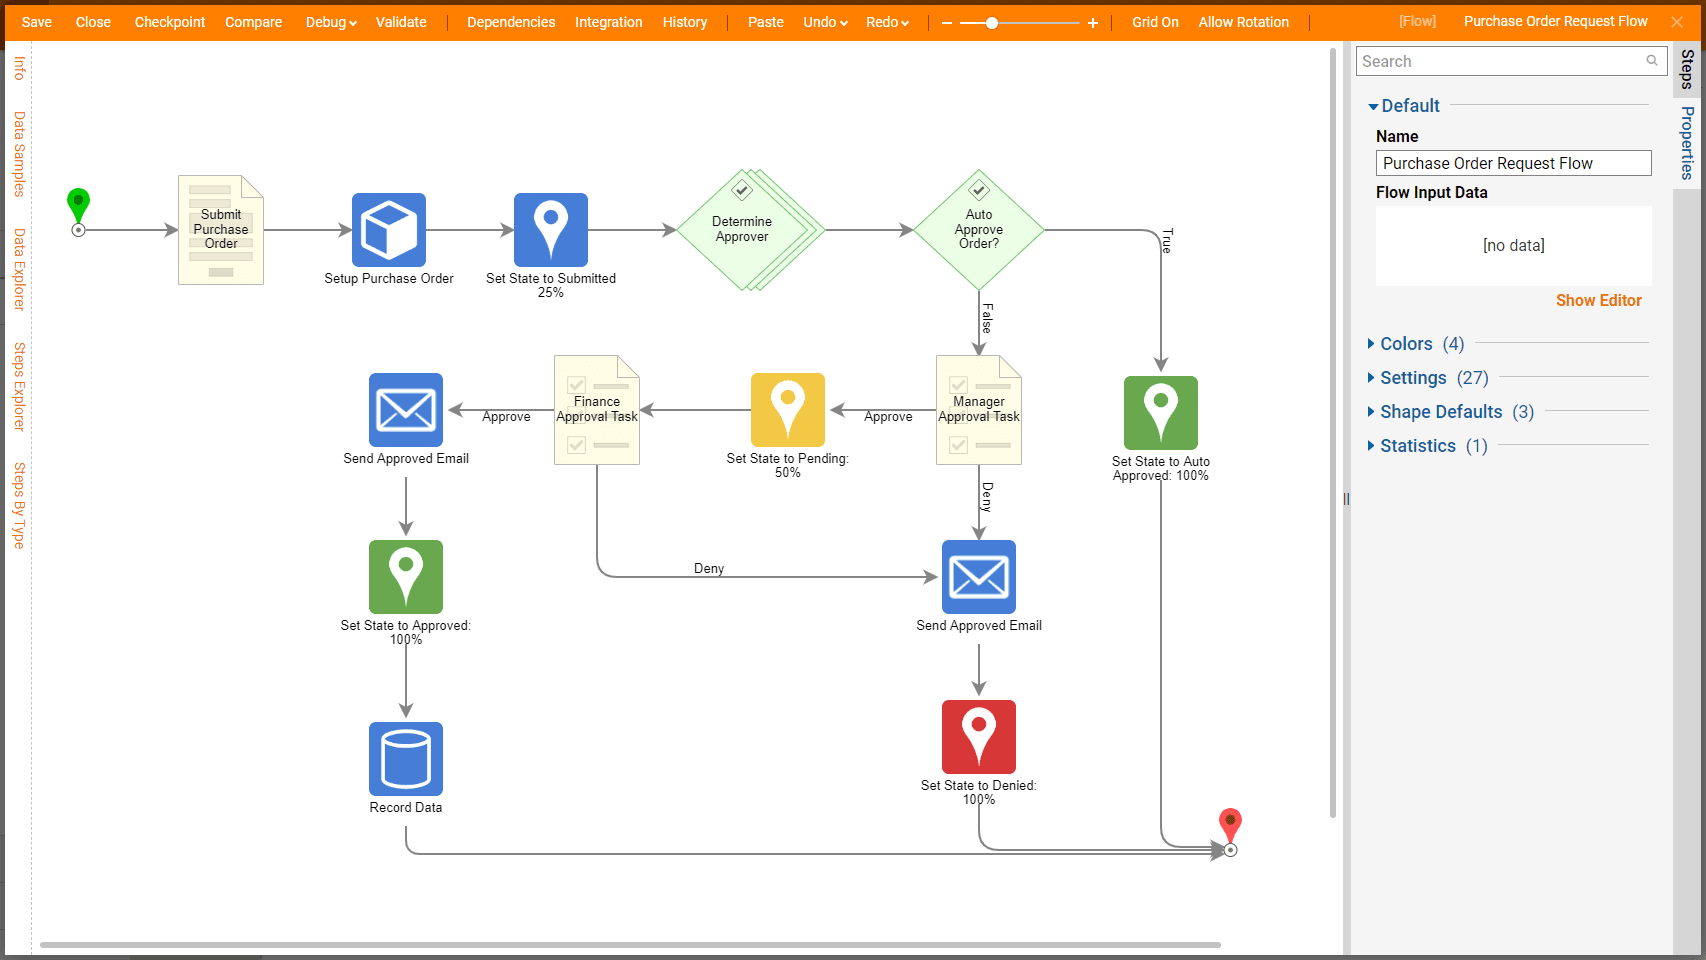Click Paste in the toolbar
Viewport: 1706px width, 960px height.
766,22
